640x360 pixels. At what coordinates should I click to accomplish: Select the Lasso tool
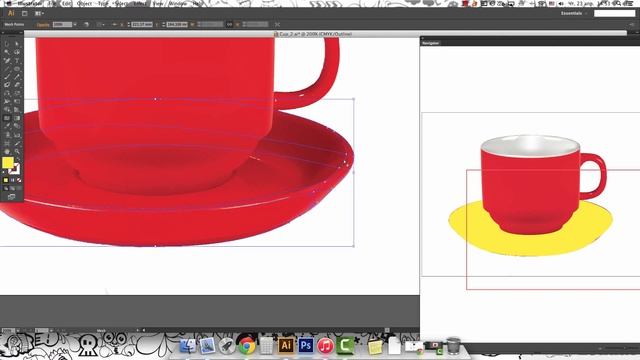pyautogui.click(x=17, y=52)
